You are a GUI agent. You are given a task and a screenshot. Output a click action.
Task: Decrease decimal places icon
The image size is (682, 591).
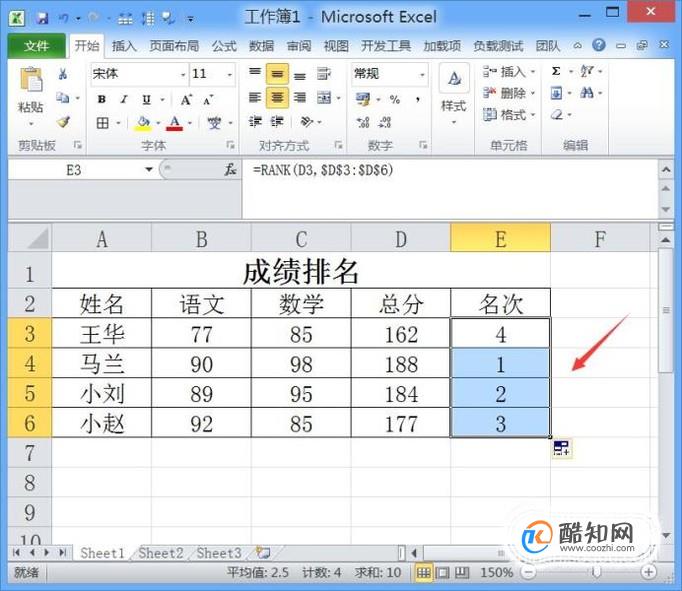[385, 123]
